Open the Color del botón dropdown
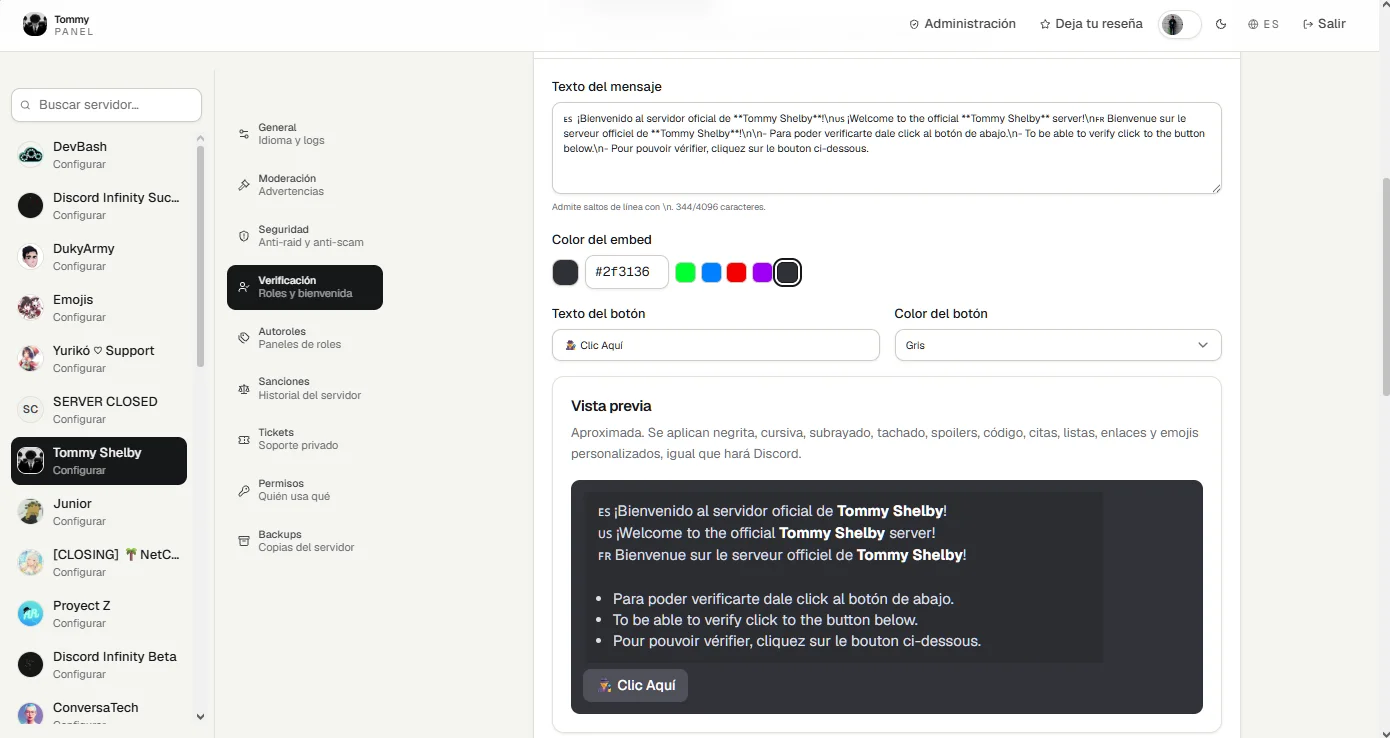 [x=1058, y=345]
